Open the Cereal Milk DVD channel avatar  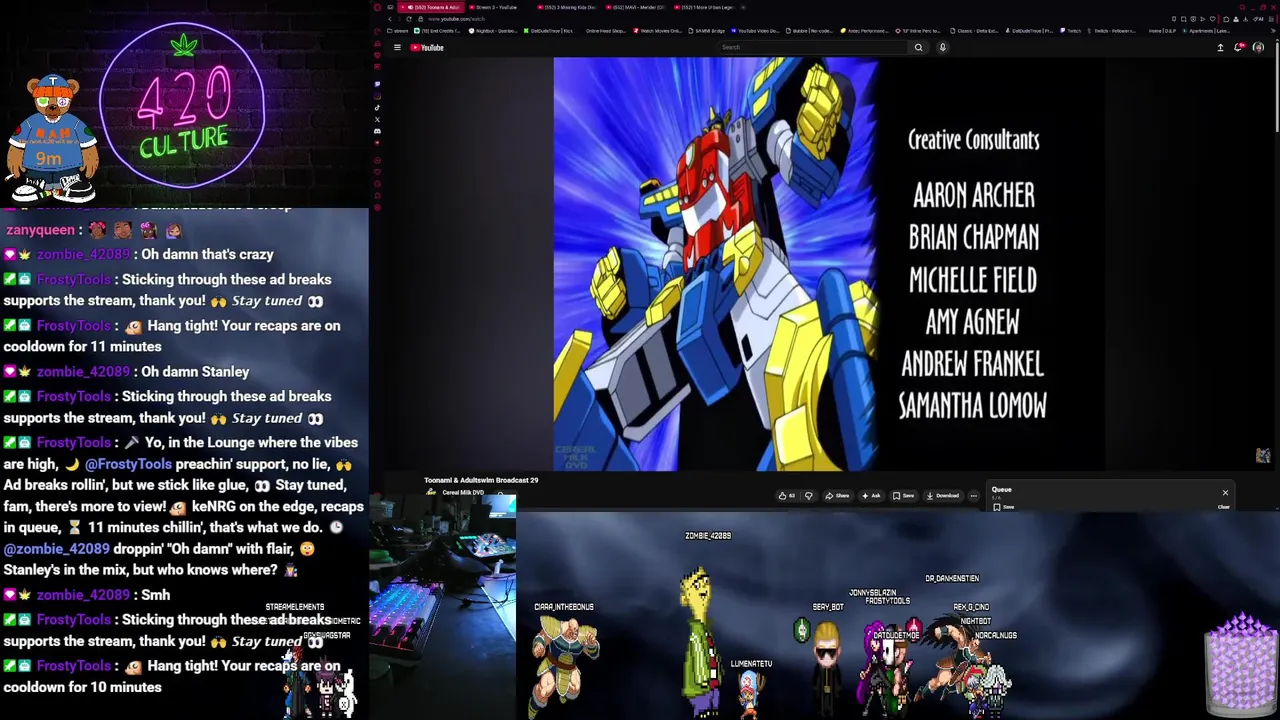(x=431, y=492)
